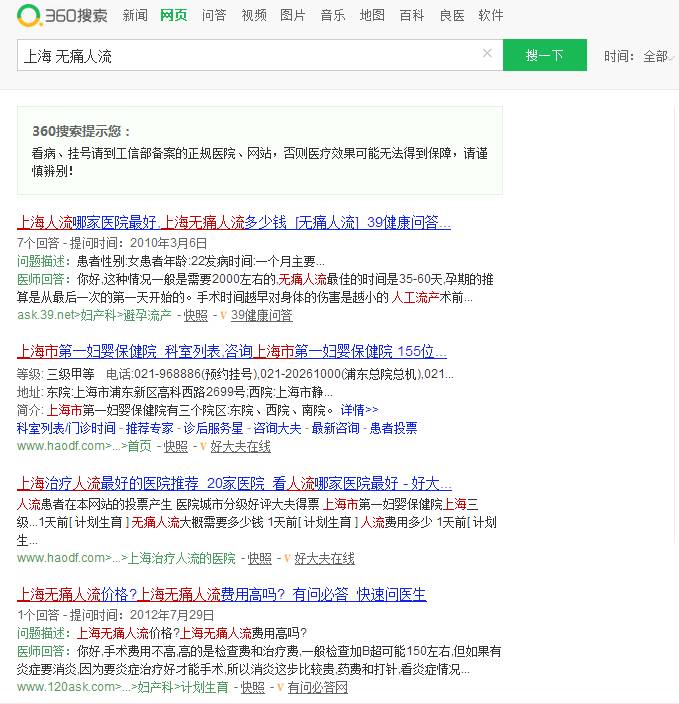Screen dimensions: 679x704
Task: Open the 科室列表/门诊时间 sublink
Action: click(x=66, y=428)
